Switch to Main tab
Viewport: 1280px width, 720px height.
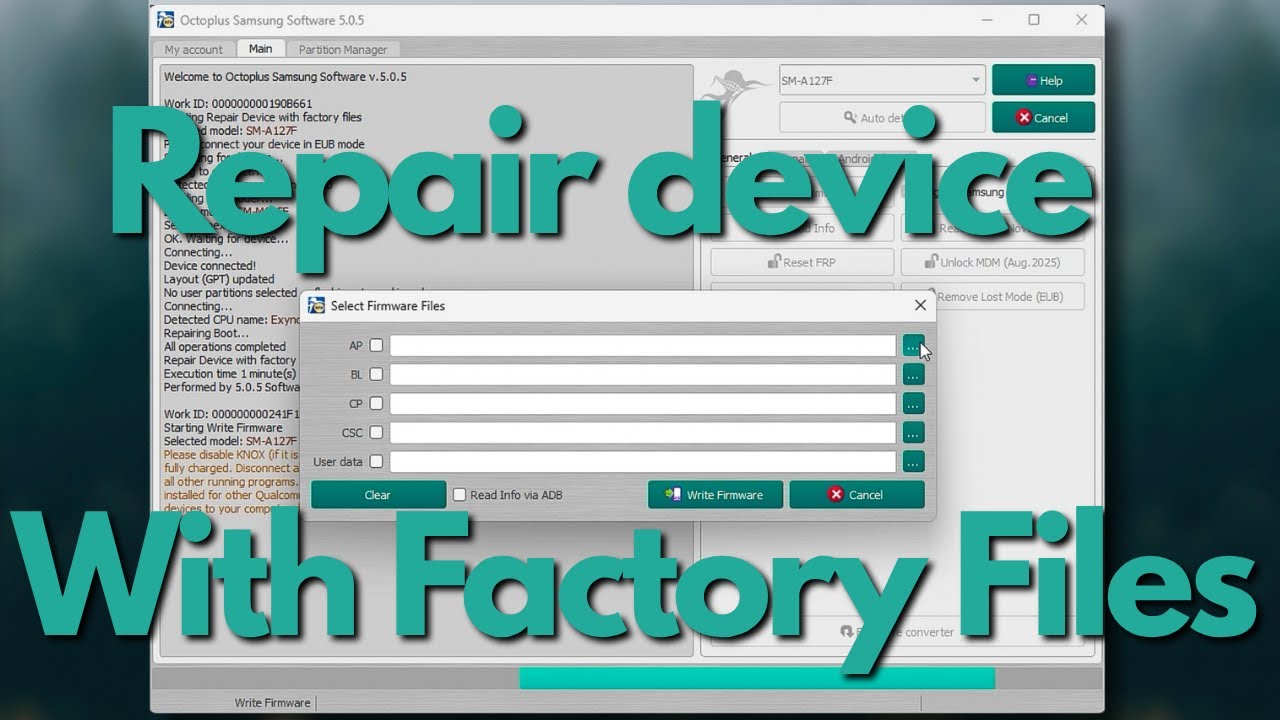pyautogui.click(x=260, y=48)
